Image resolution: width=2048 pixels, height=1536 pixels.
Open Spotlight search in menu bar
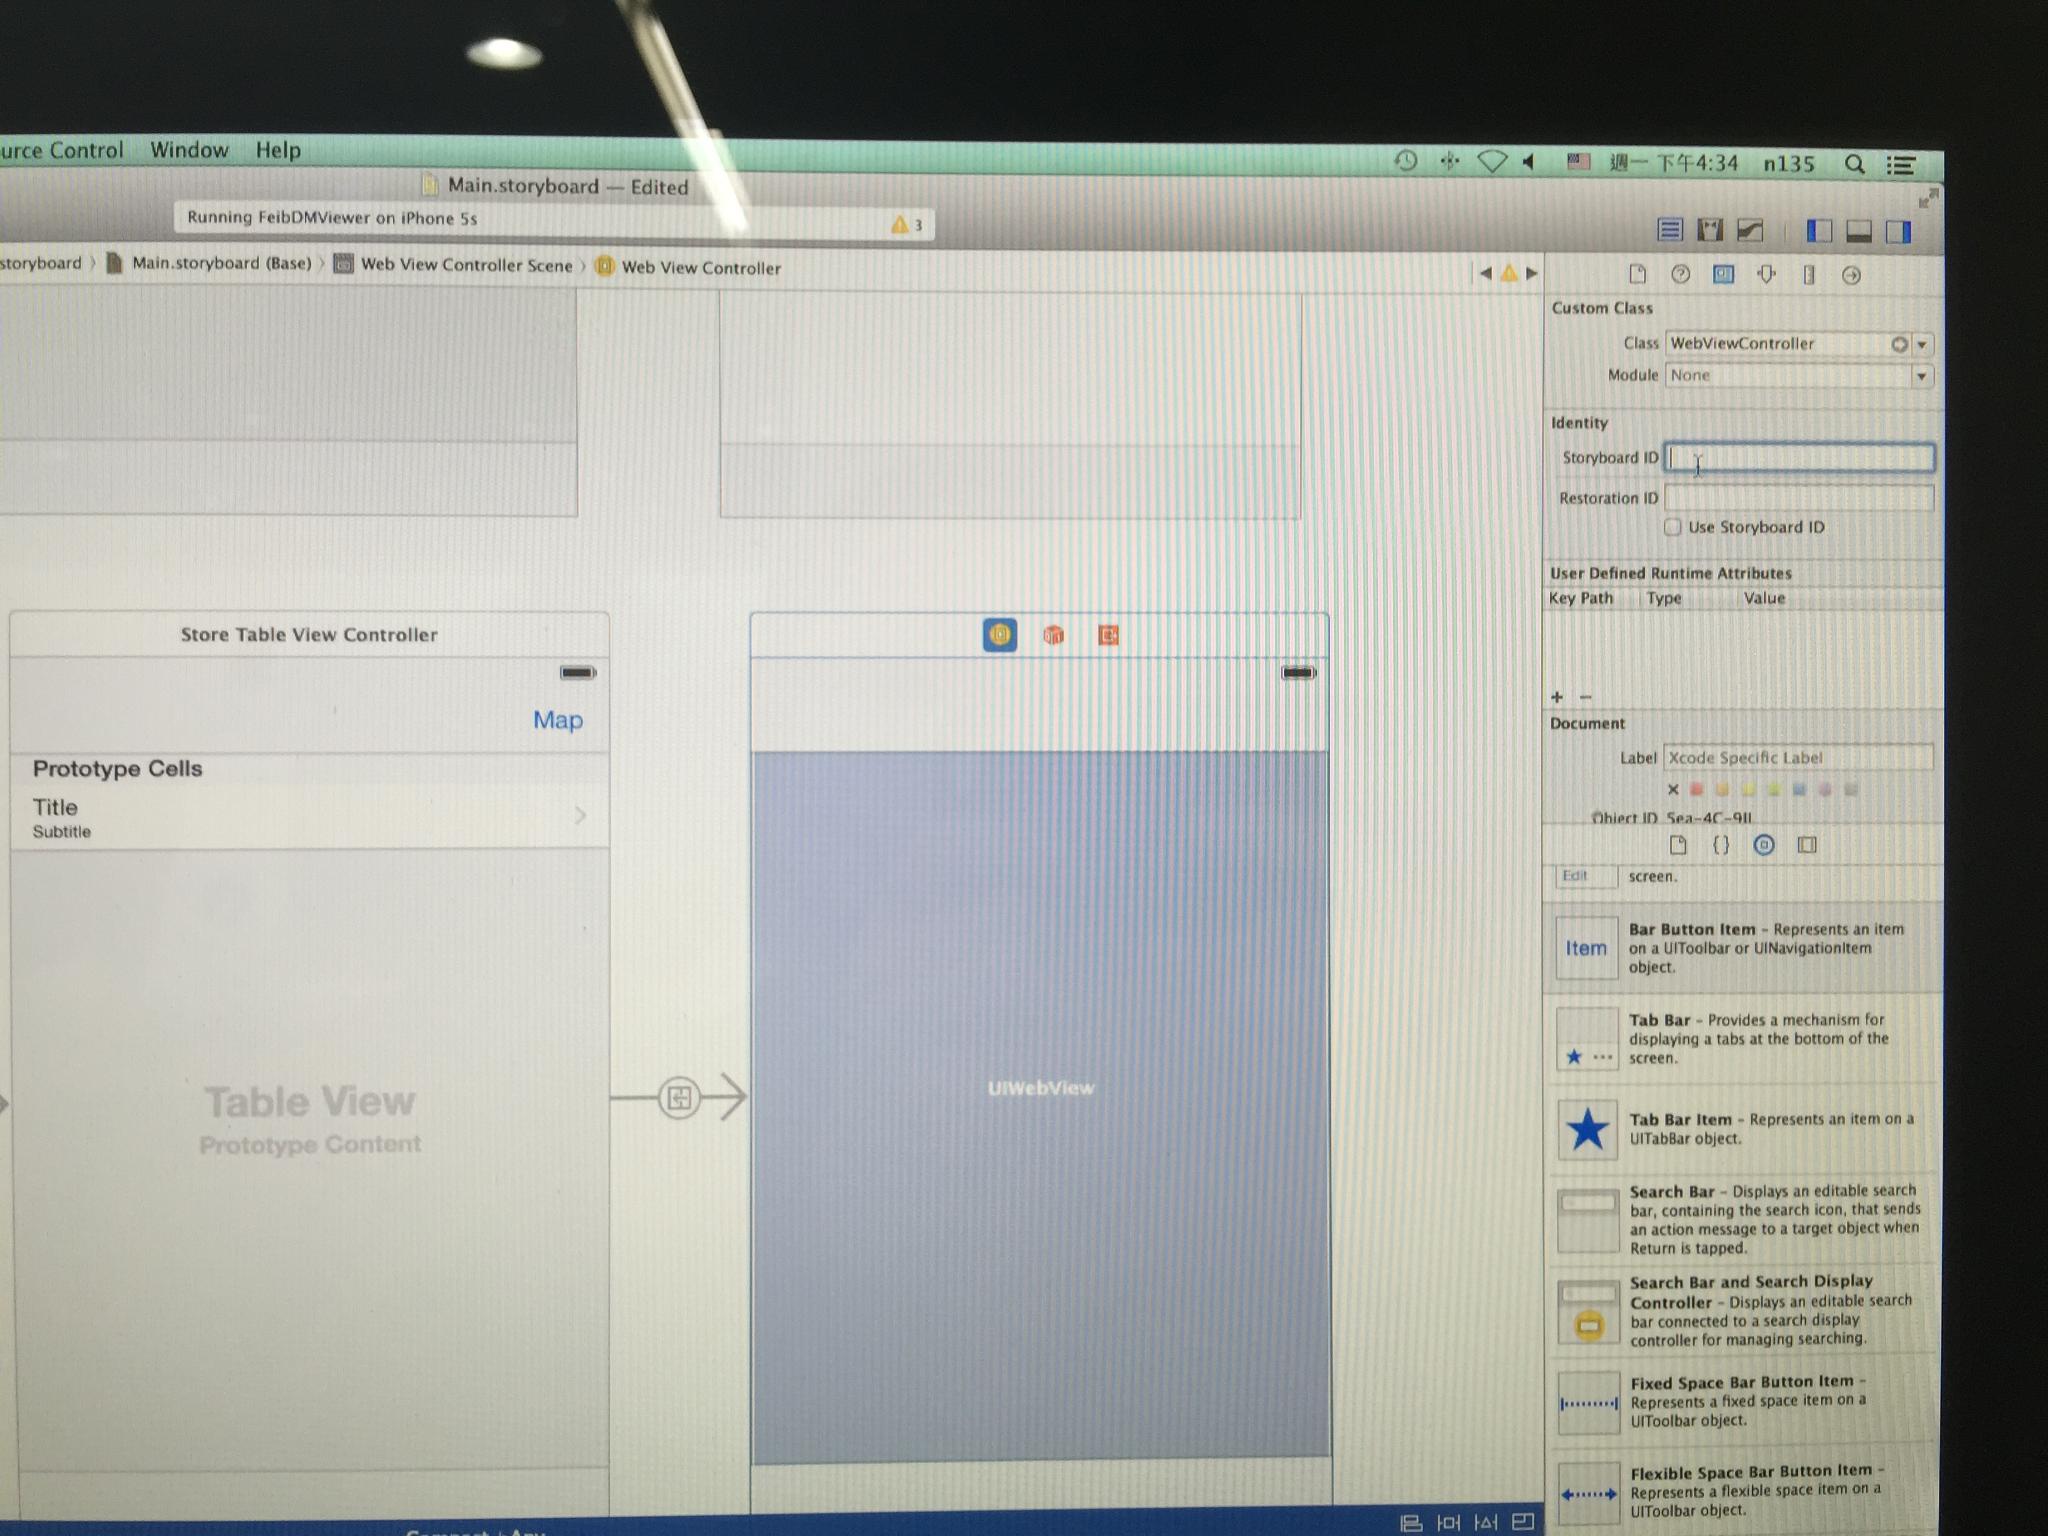[1854, 164]
